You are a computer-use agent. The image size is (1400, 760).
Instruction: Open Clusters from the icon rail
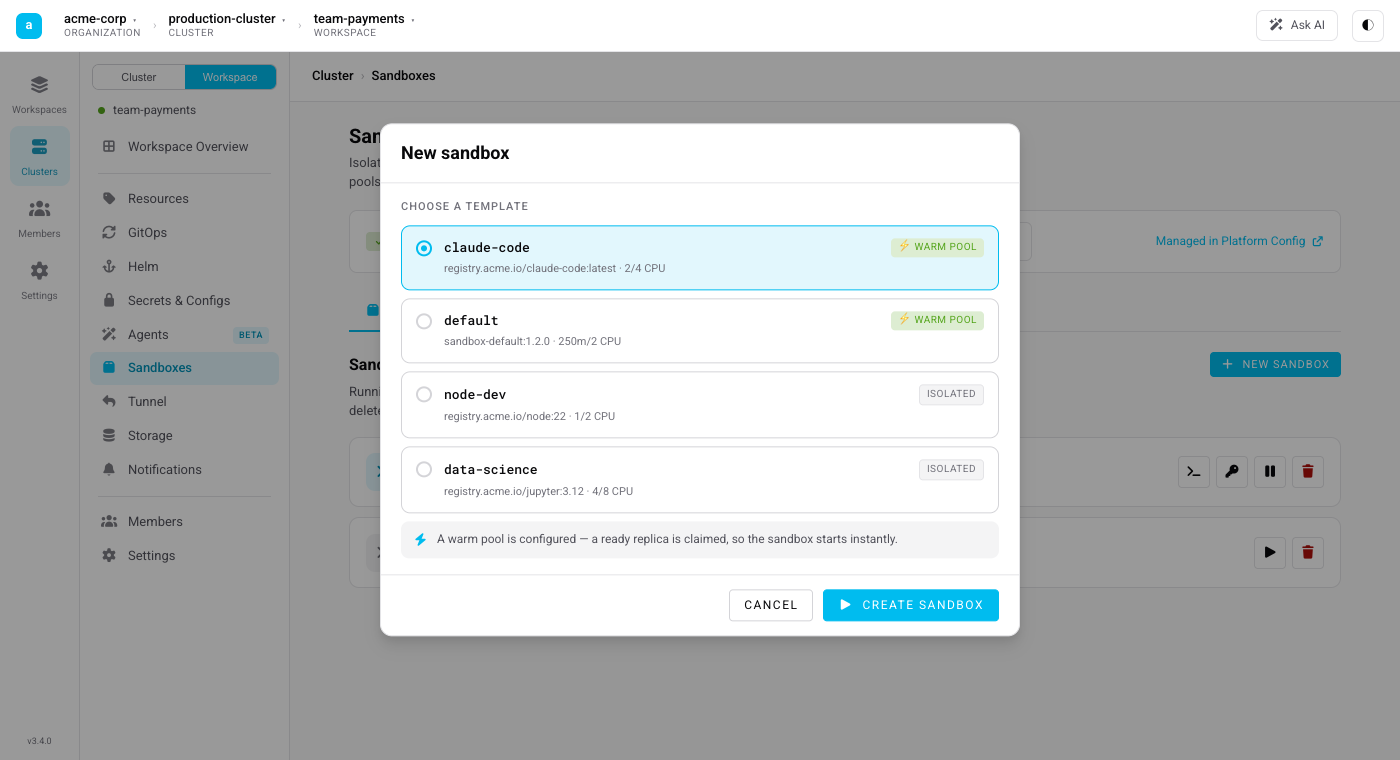tap(39, 156)
